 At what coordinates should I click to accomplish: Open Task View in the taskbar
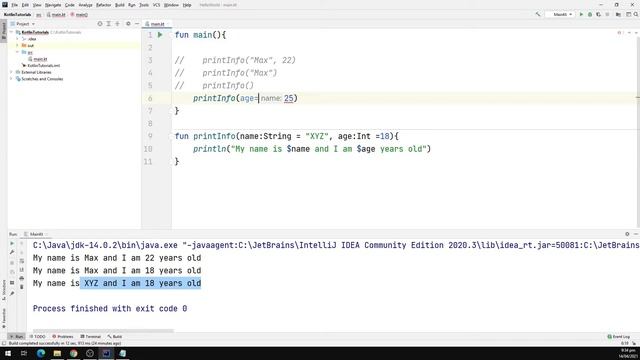click(24, 353)
